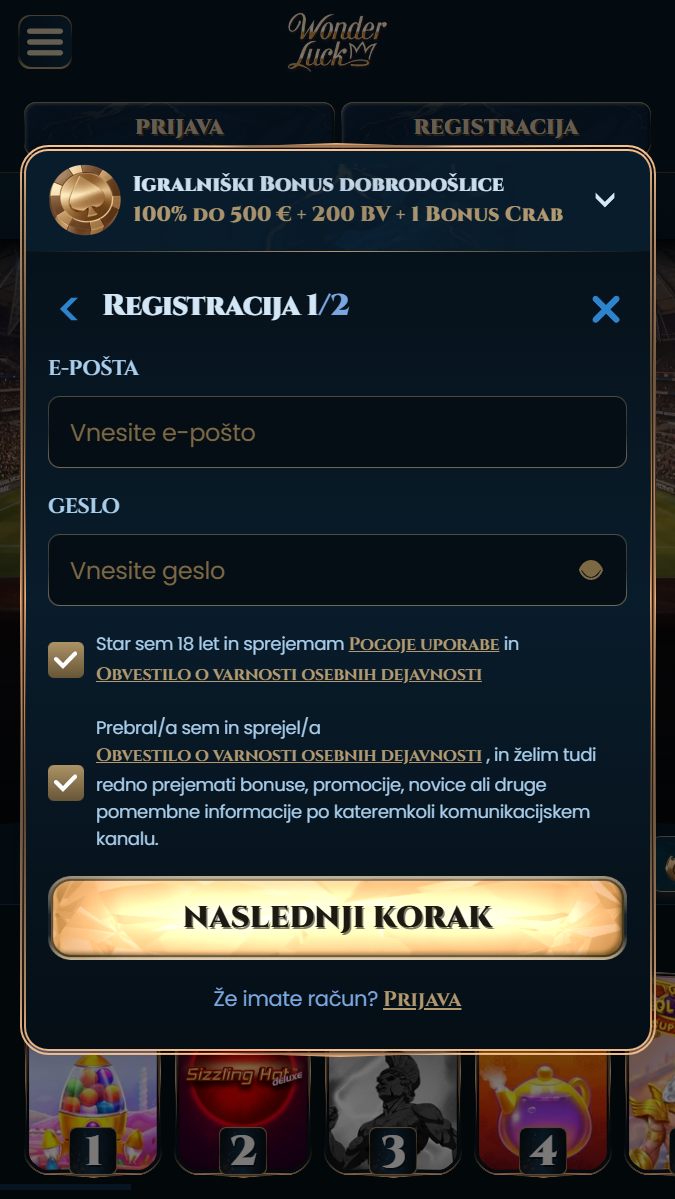Show password with the eye icon
675x1199 pixels.
[590, 570]
